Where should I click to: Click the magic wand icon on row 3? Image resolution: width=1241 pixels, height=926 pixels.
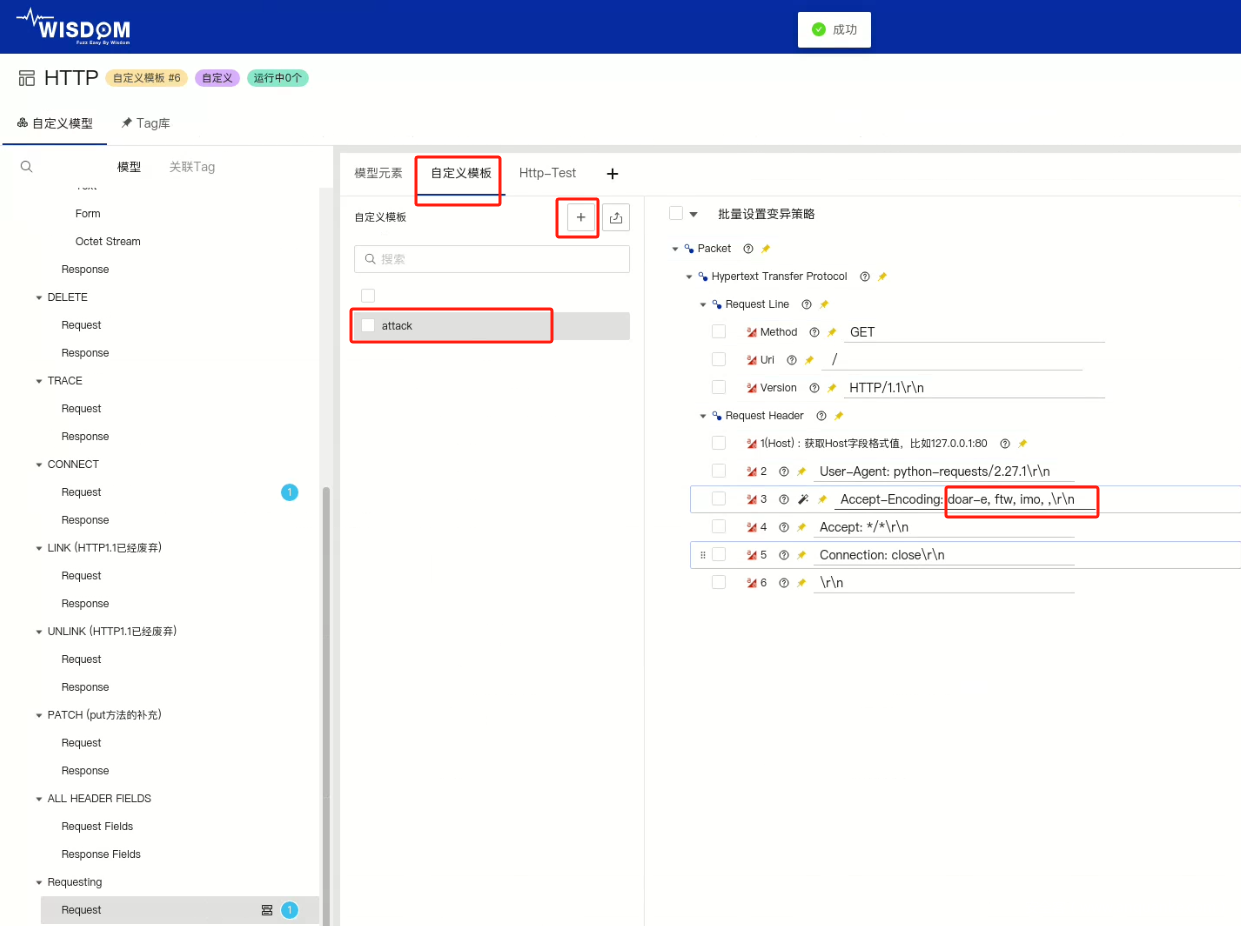(x=803, y=499)
